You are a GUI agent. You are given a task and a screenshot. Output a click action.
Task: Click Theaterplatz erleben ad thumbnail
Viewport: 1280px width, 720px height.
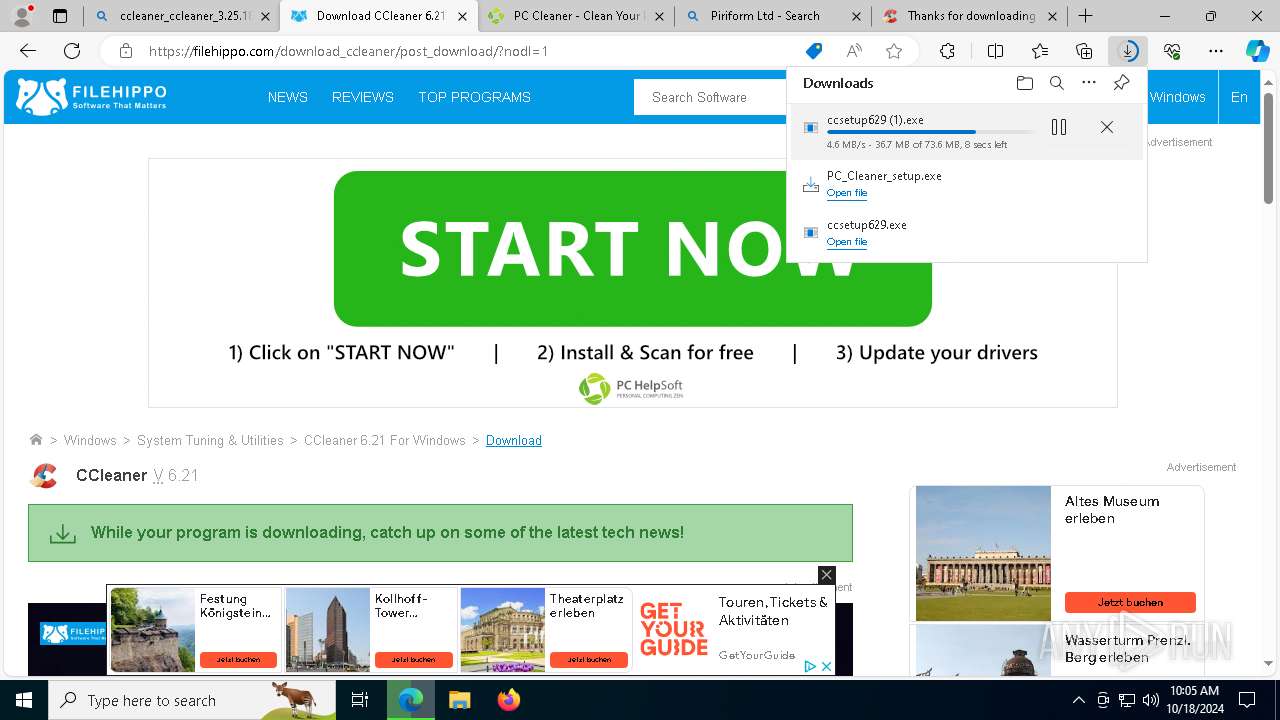coord(502,630)
